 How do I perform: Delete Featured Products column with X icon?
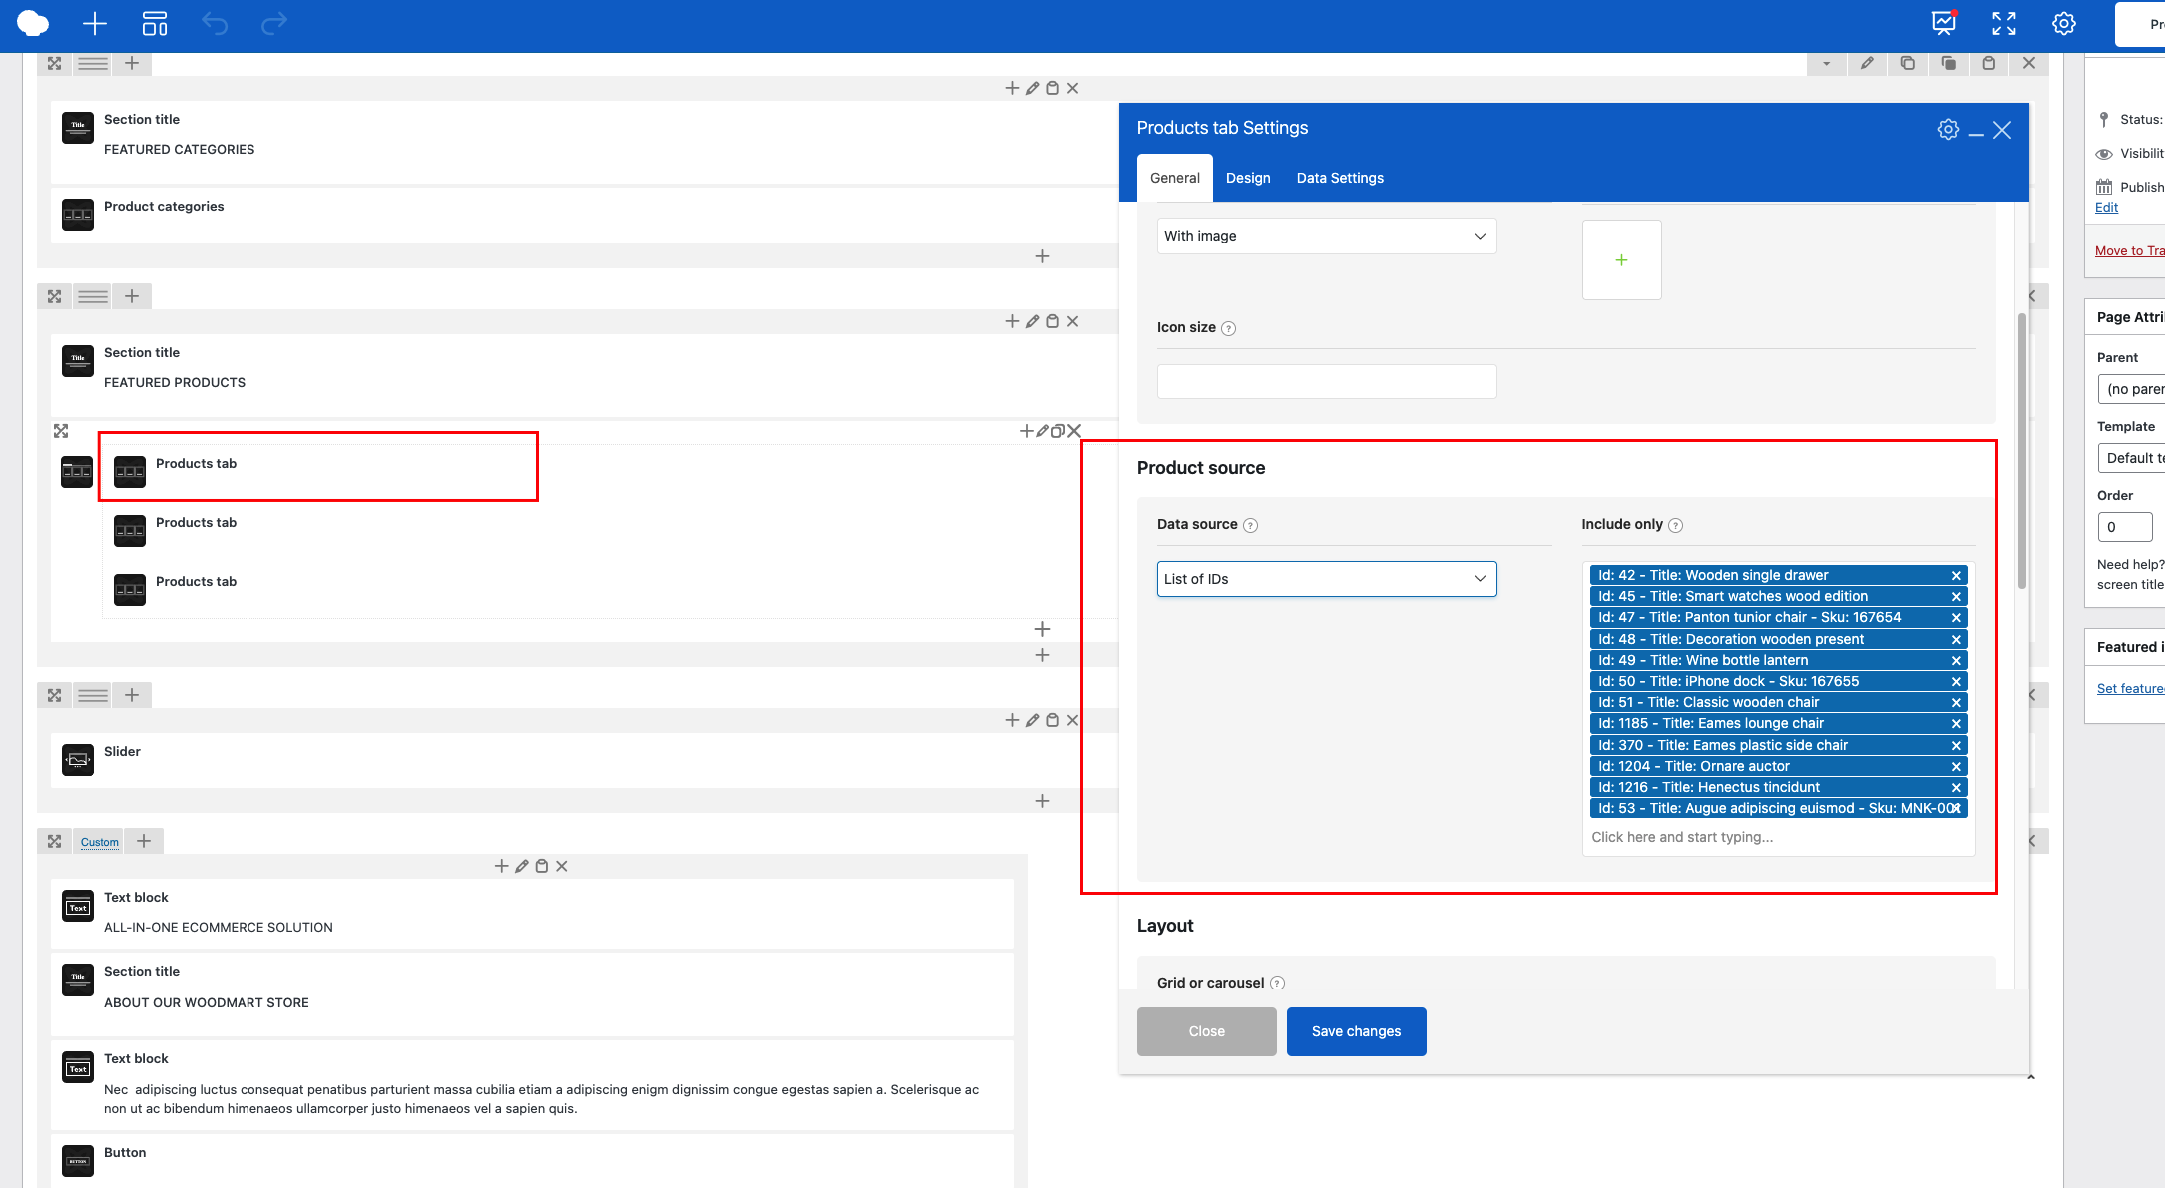point(1072,321)
